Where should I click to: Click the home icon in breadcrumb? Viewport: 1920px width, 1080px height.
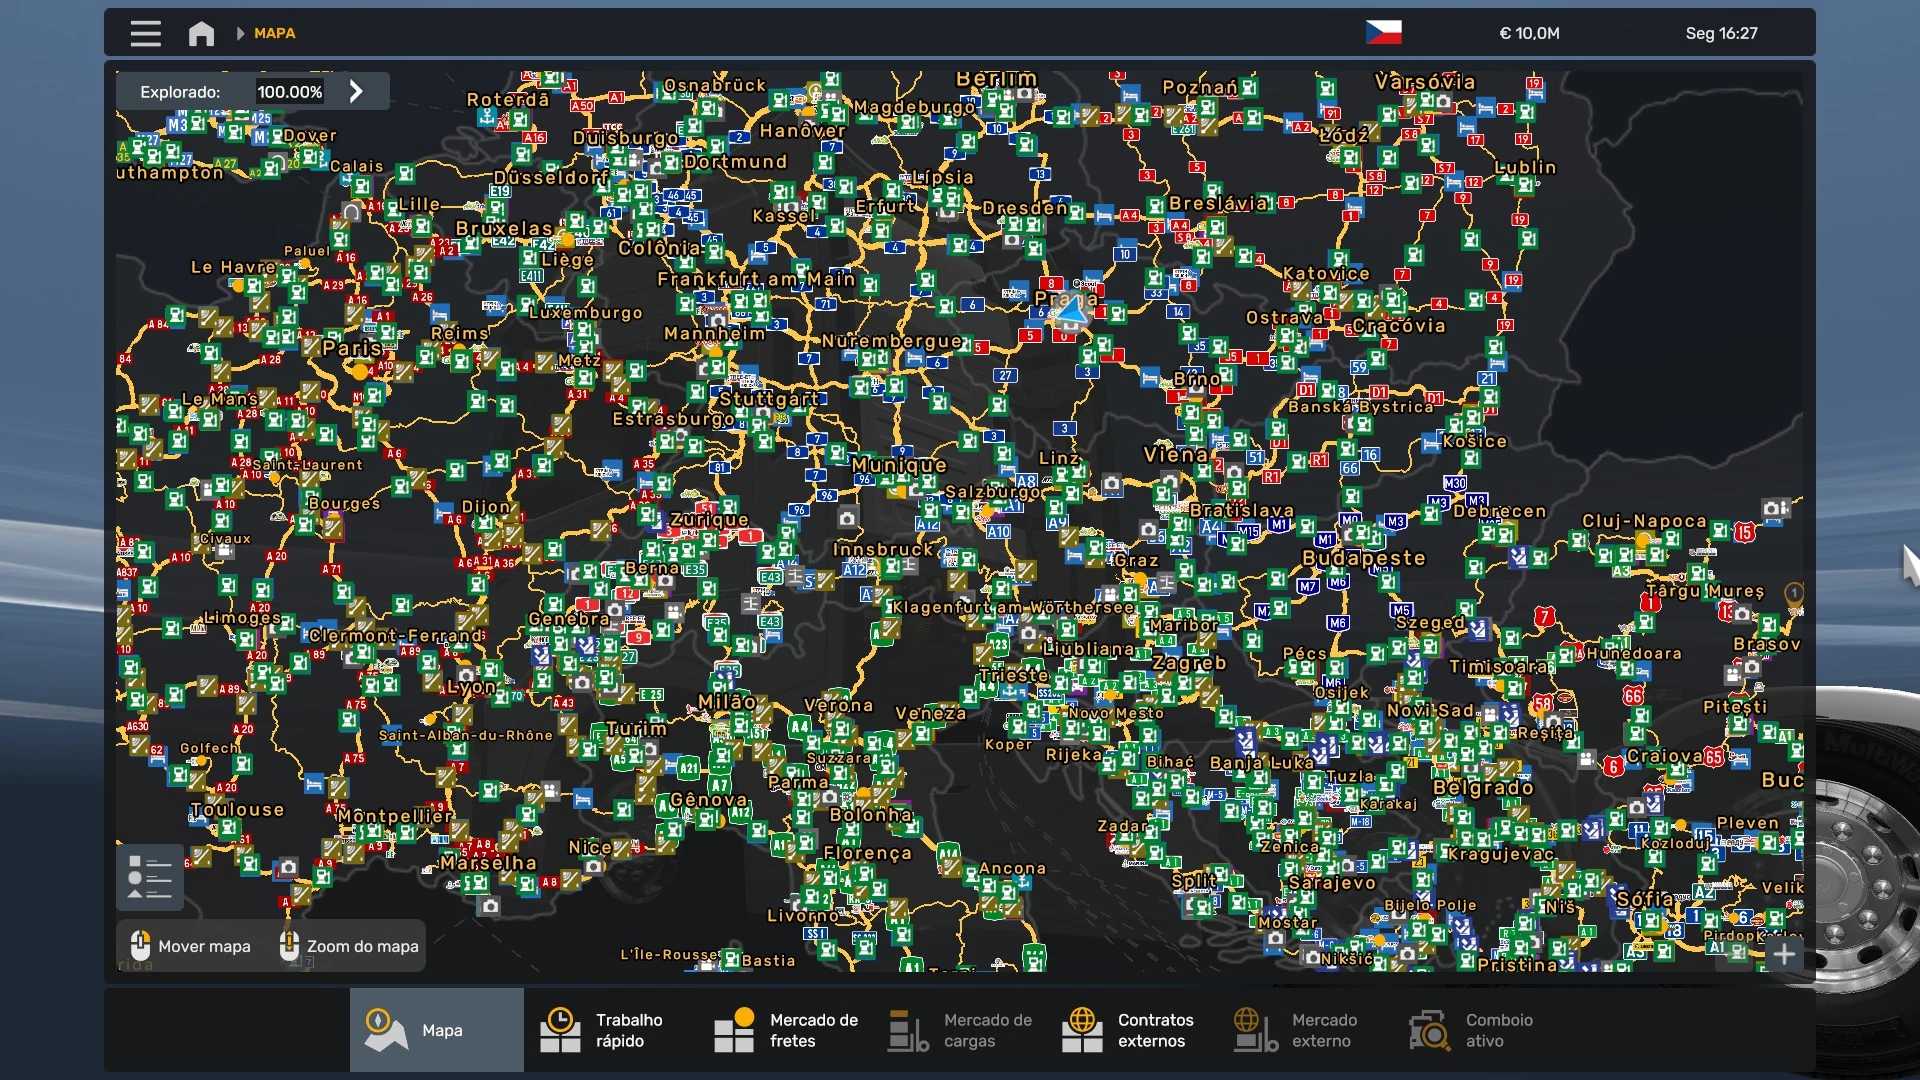tap(201, 33)
